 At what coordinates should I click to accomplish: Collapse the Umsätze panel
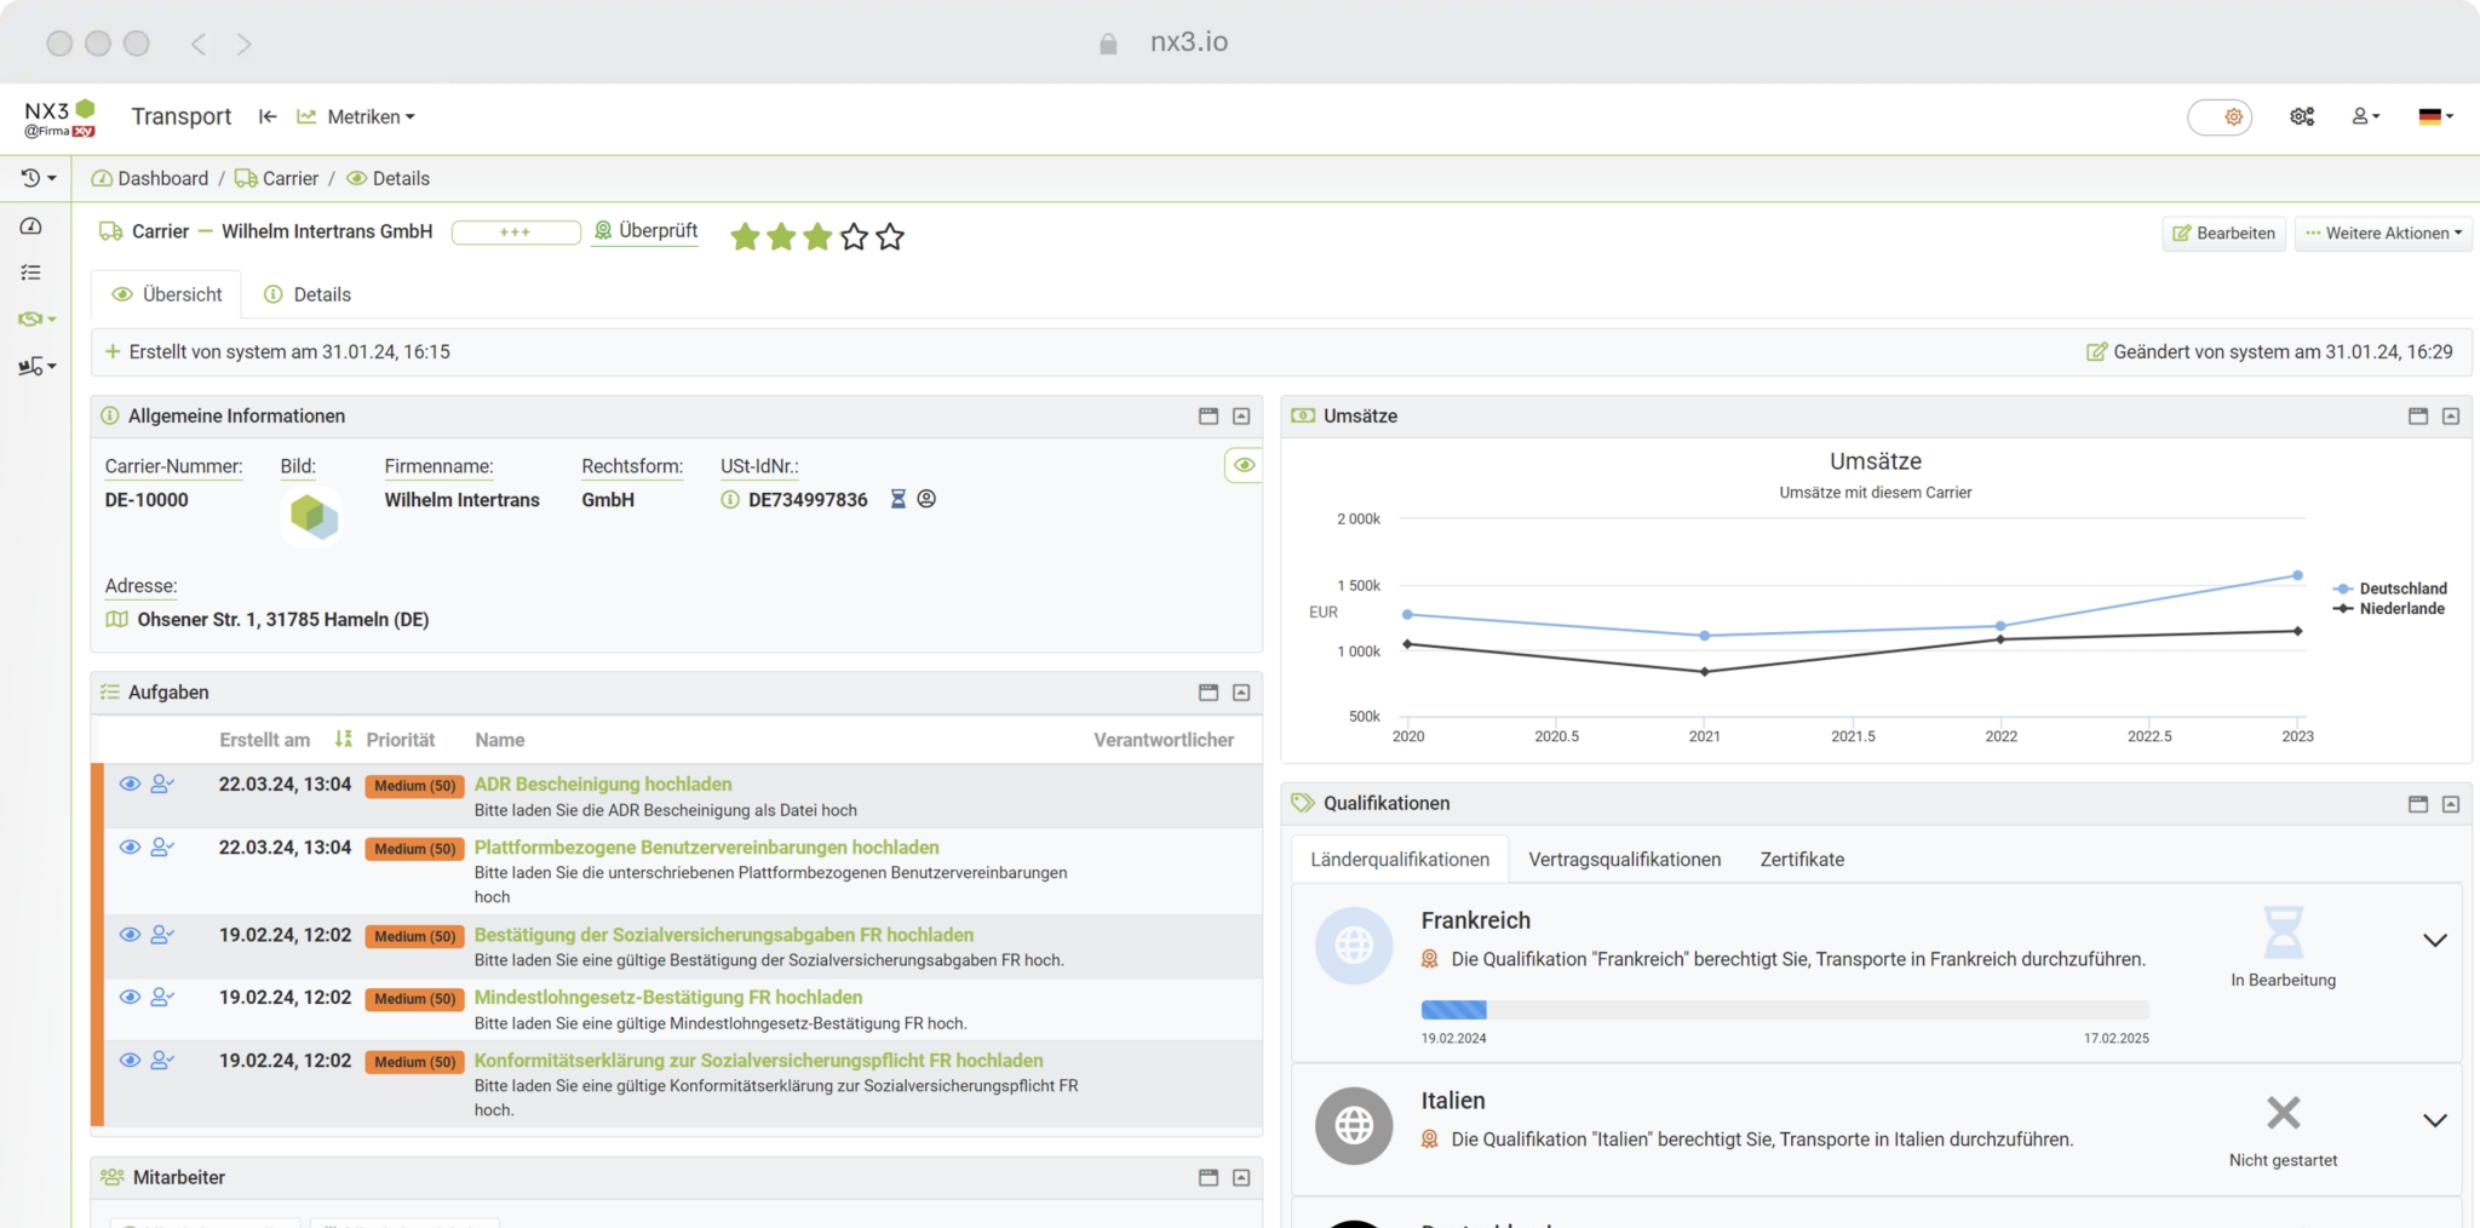[2450, 416]
